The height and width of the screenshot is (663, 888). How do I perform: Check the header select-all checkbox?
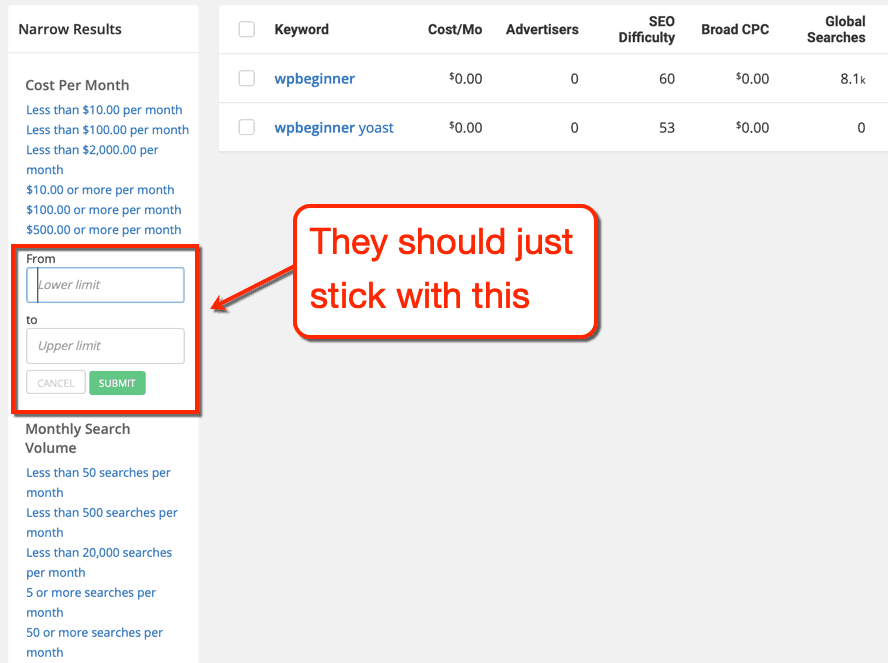tap(246, 30)
